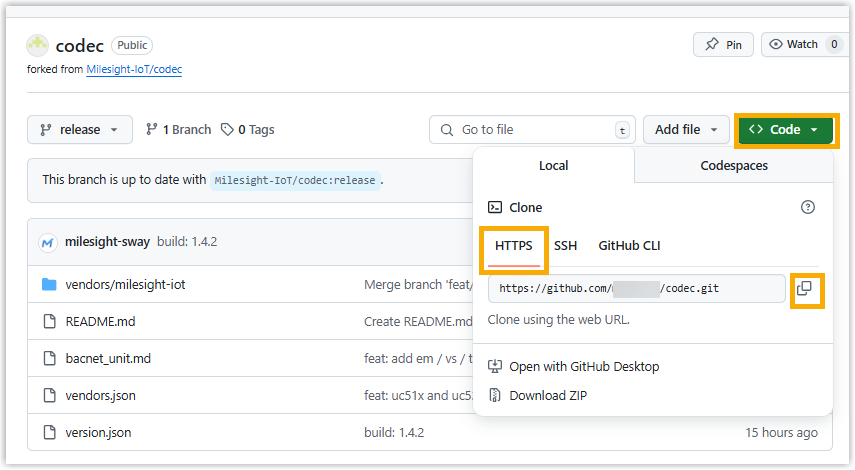The image size is (855, 470).
Task: Click the repository owner avatar
Action: [38, 45]
